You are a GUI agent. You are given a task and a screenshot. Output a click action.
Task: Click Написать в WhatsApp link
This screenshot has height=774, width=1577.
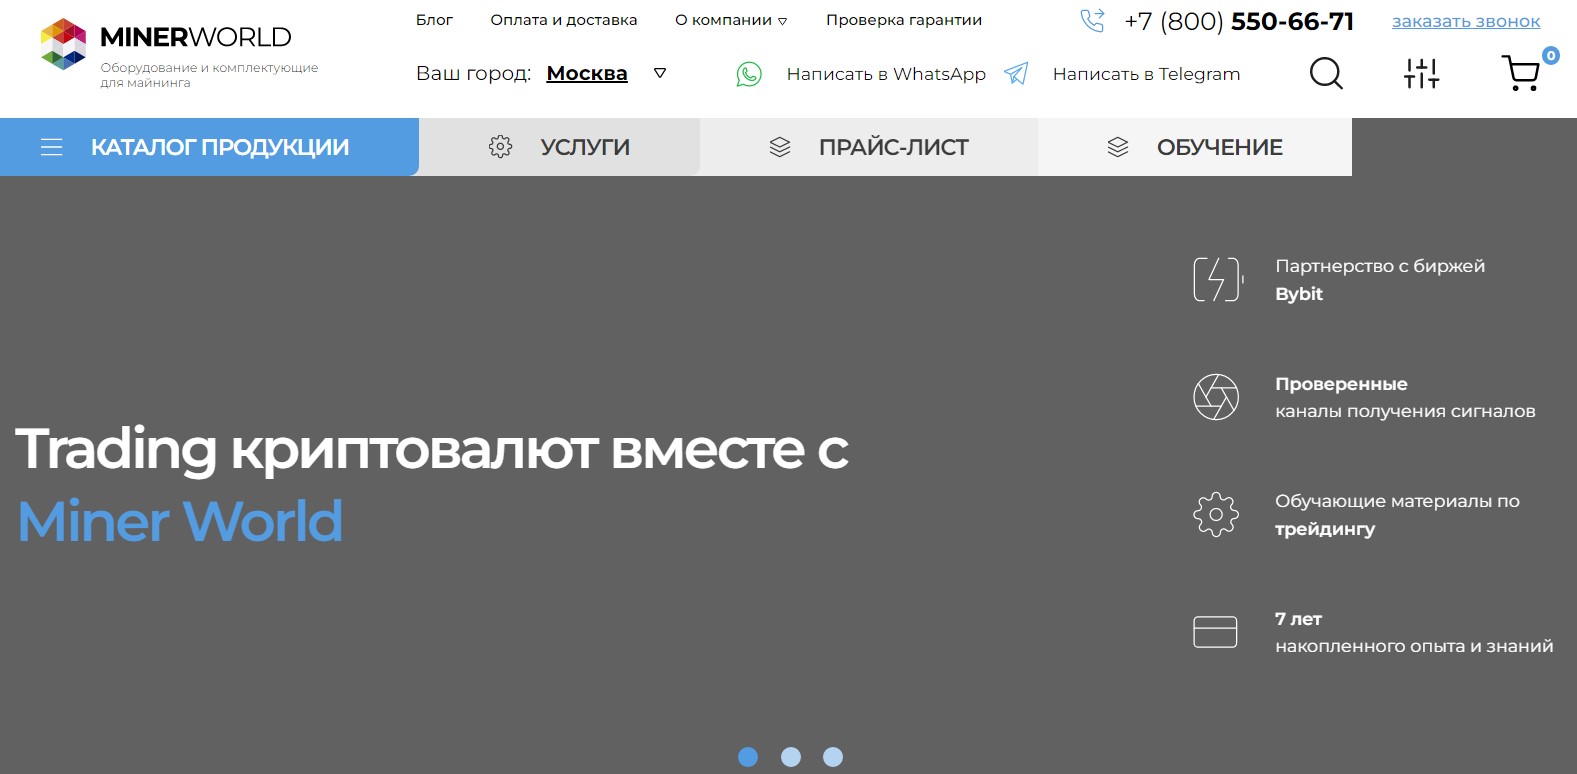[886, 74]
